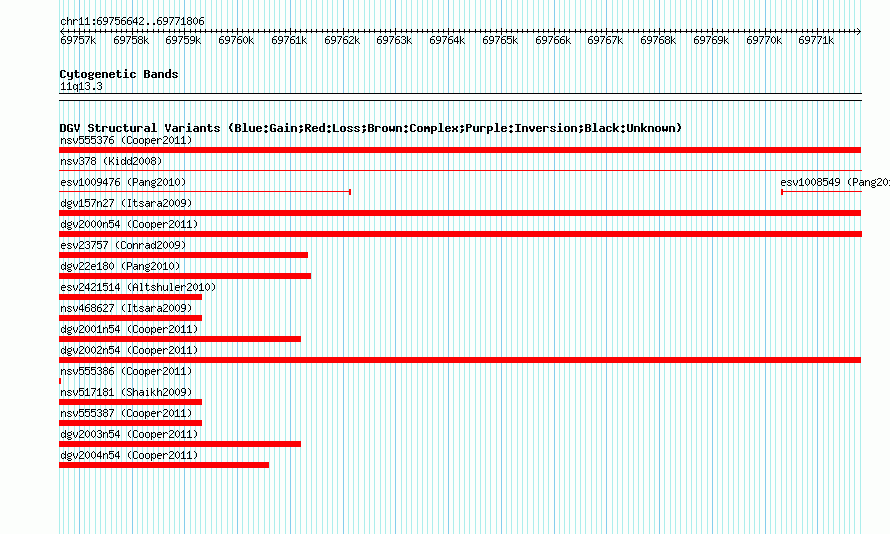Click the 69758k ruler label
The image size is (890, 534).
point(131,40)
